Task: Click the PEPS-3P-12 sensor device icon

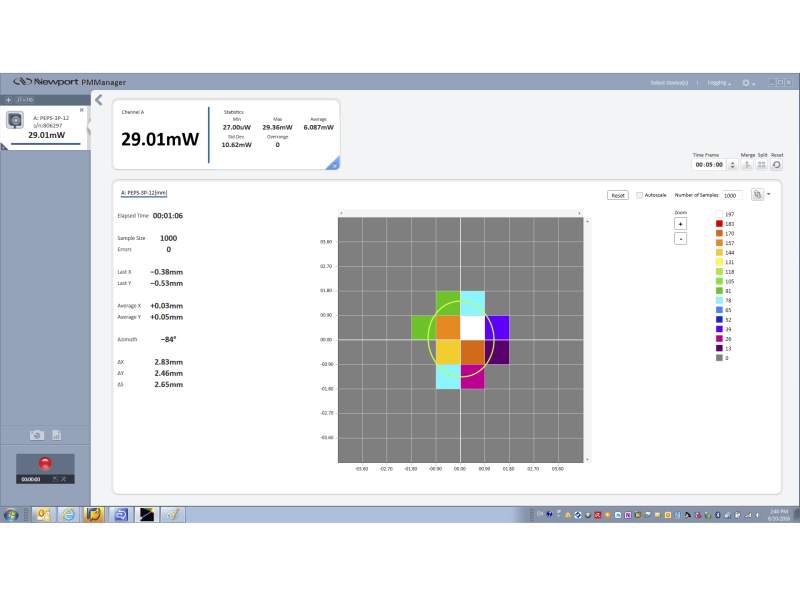Action: 16,120
